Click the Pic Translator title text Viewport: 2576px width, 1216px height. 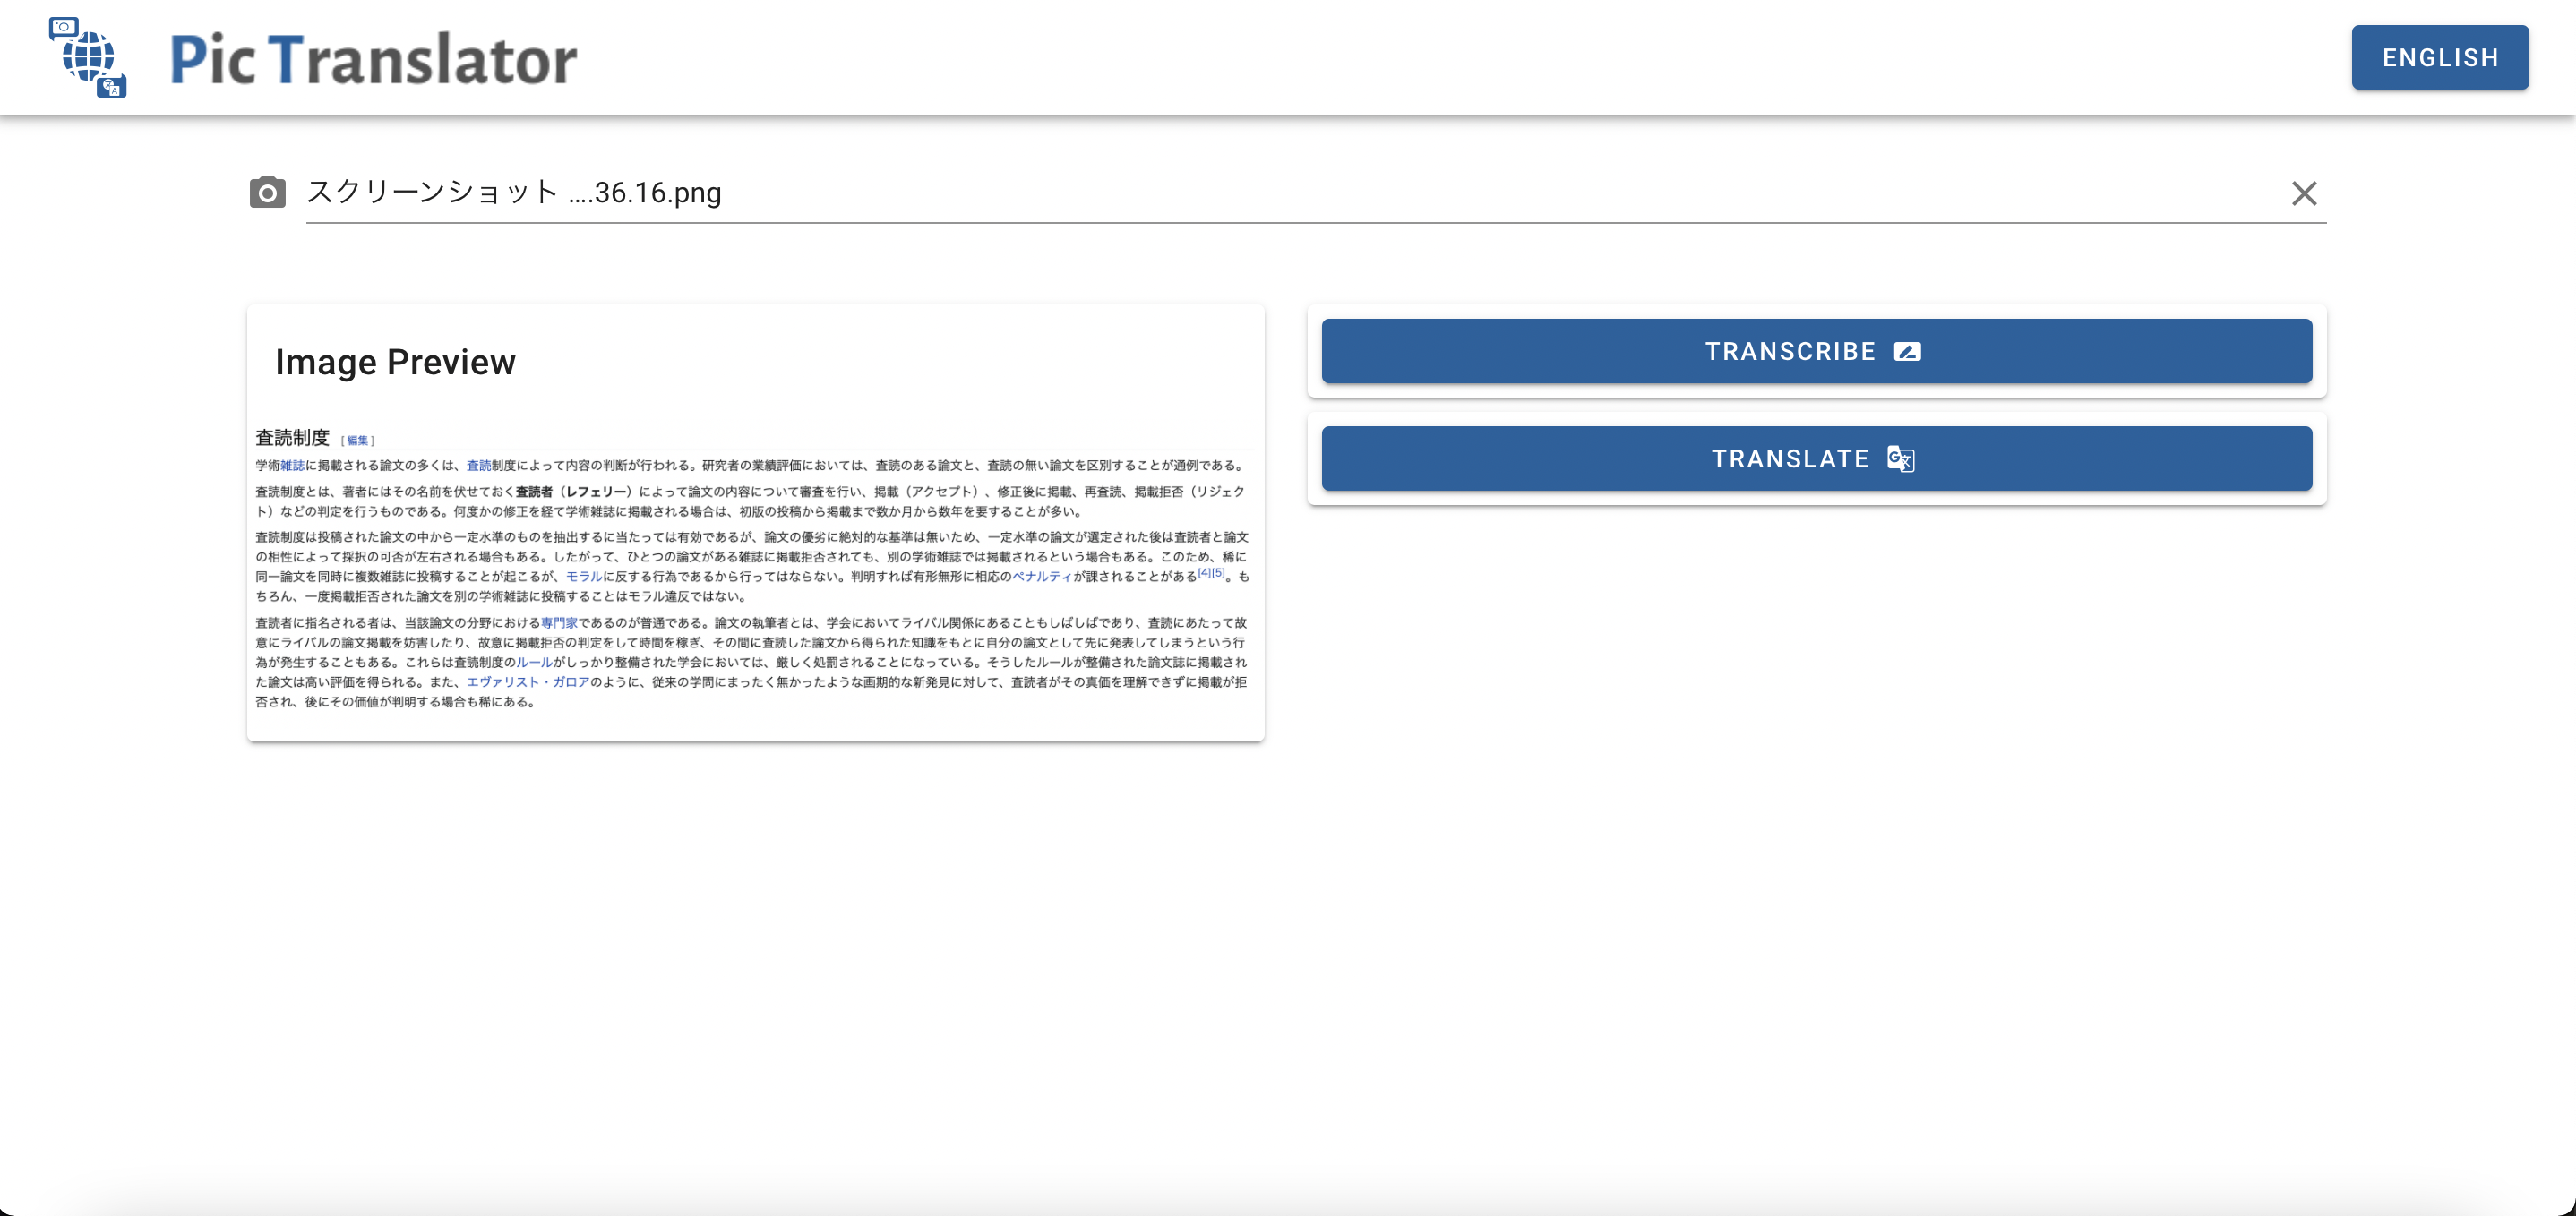click(373, 59)
